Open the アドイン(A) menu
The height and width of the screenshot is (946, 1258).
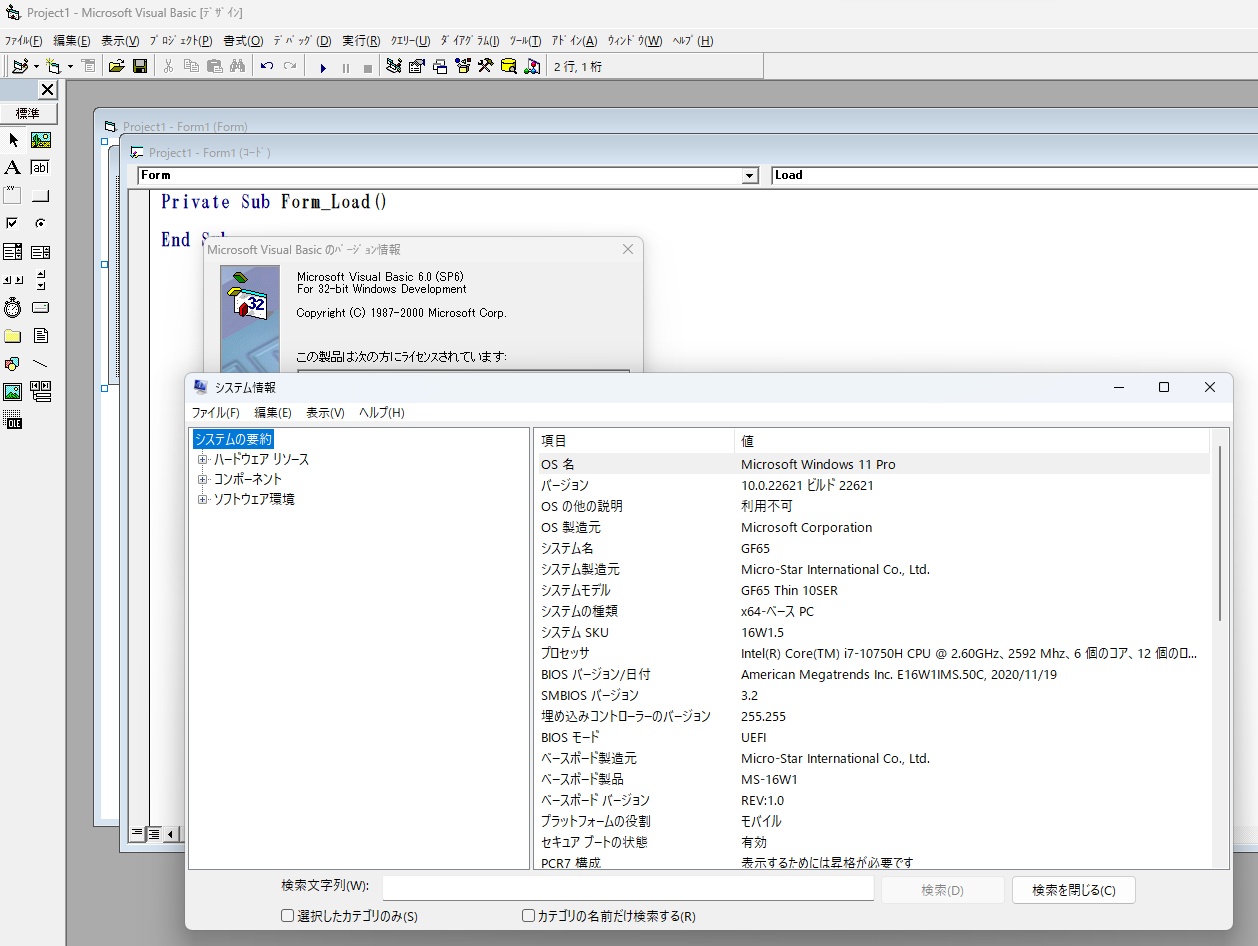(x=575, y=41)
